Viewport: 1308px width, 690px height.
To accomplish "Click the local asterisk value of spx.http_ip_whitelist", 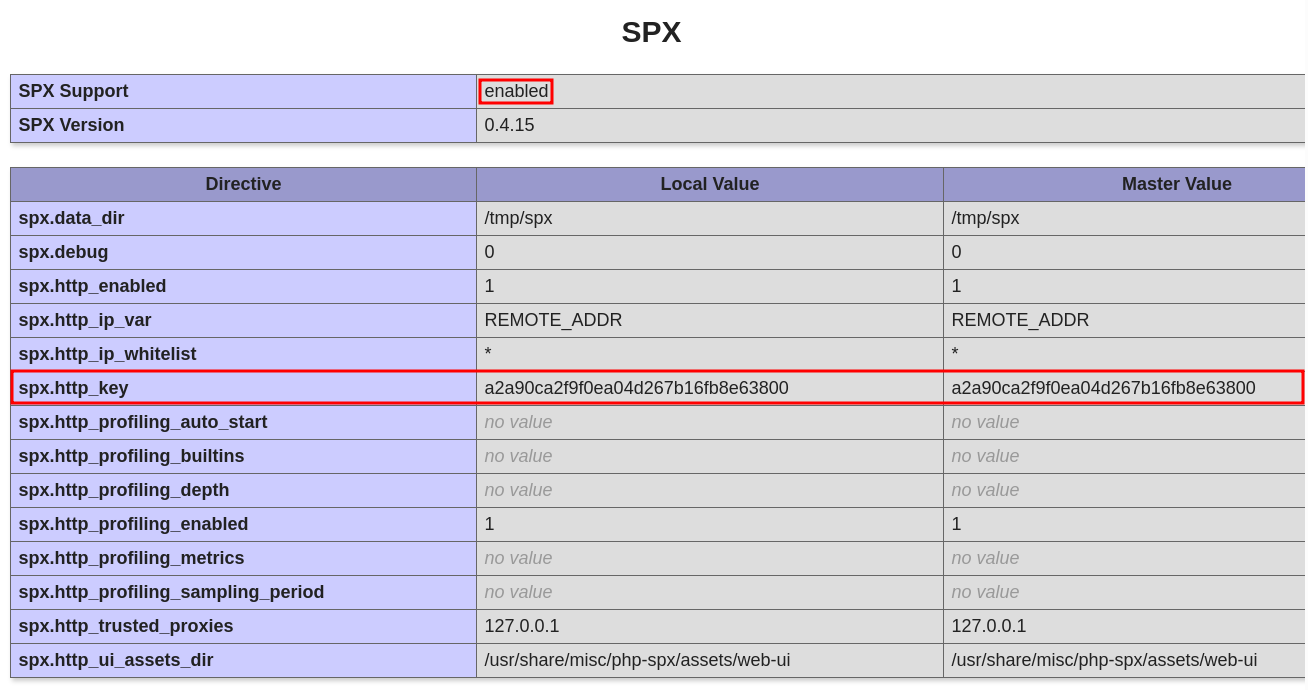I will point(488,353).
